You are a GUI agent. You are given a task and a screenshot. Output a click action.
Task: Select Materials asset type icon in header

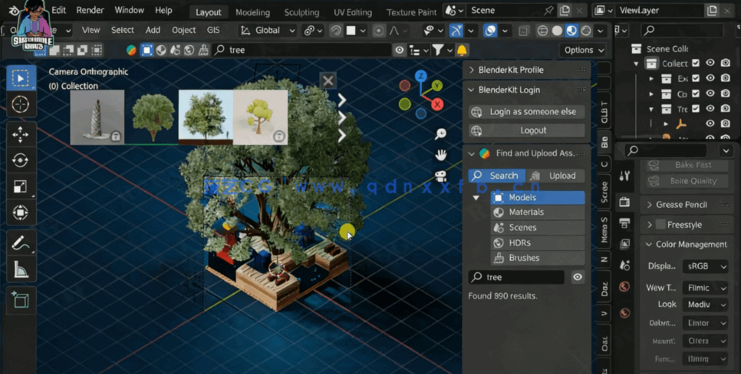point(161,50)
